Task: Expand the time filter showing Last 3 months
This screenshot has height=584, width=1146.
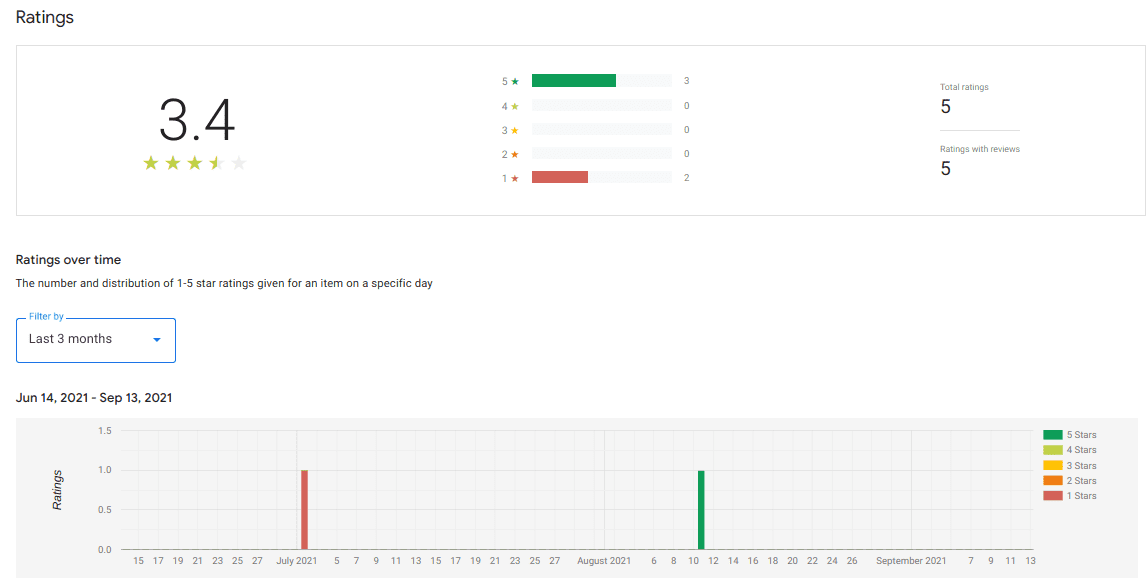Action: point(95,340)
